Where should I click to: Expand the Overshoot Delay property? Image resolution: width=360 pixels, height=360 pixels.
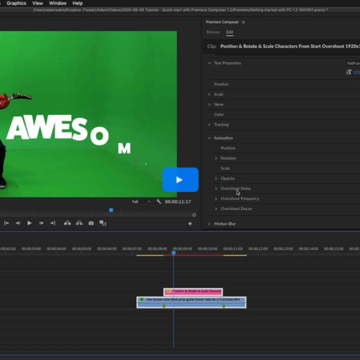216,188
